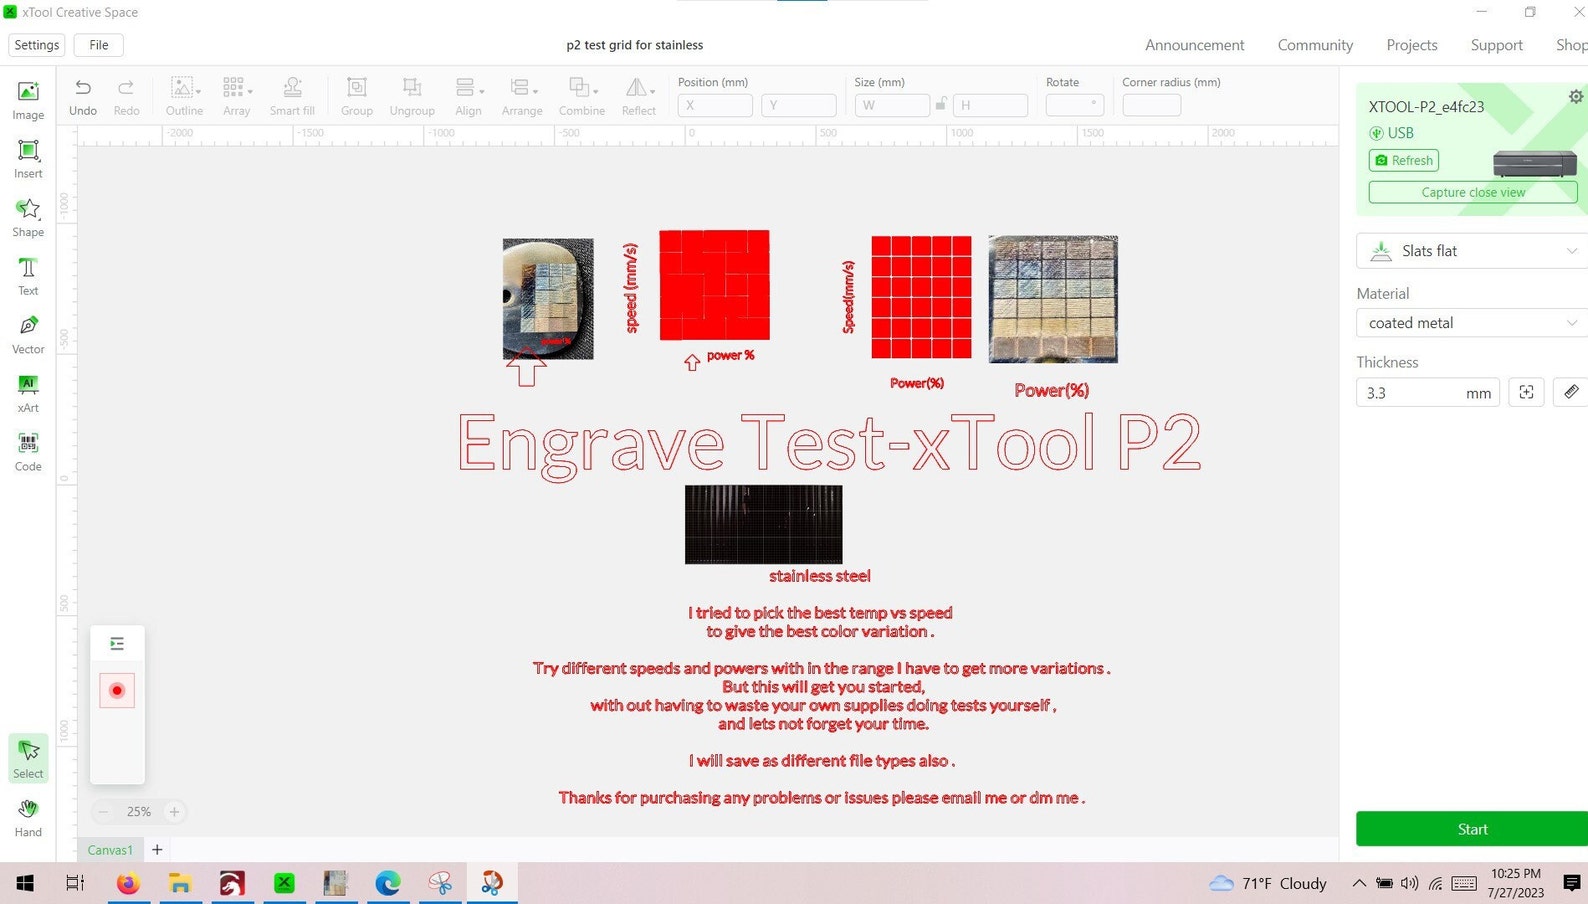Undo the last action
This screenshot has width=1588, height=904.
click(83, 97)
